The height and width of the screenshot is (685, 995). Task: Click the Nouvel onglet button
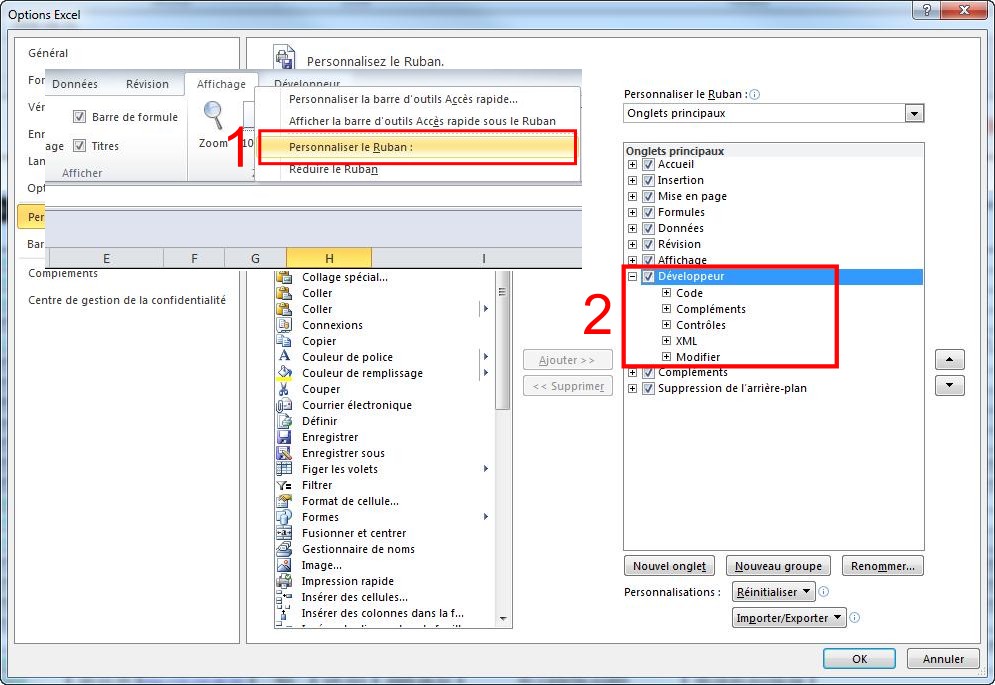coord(670,566)
